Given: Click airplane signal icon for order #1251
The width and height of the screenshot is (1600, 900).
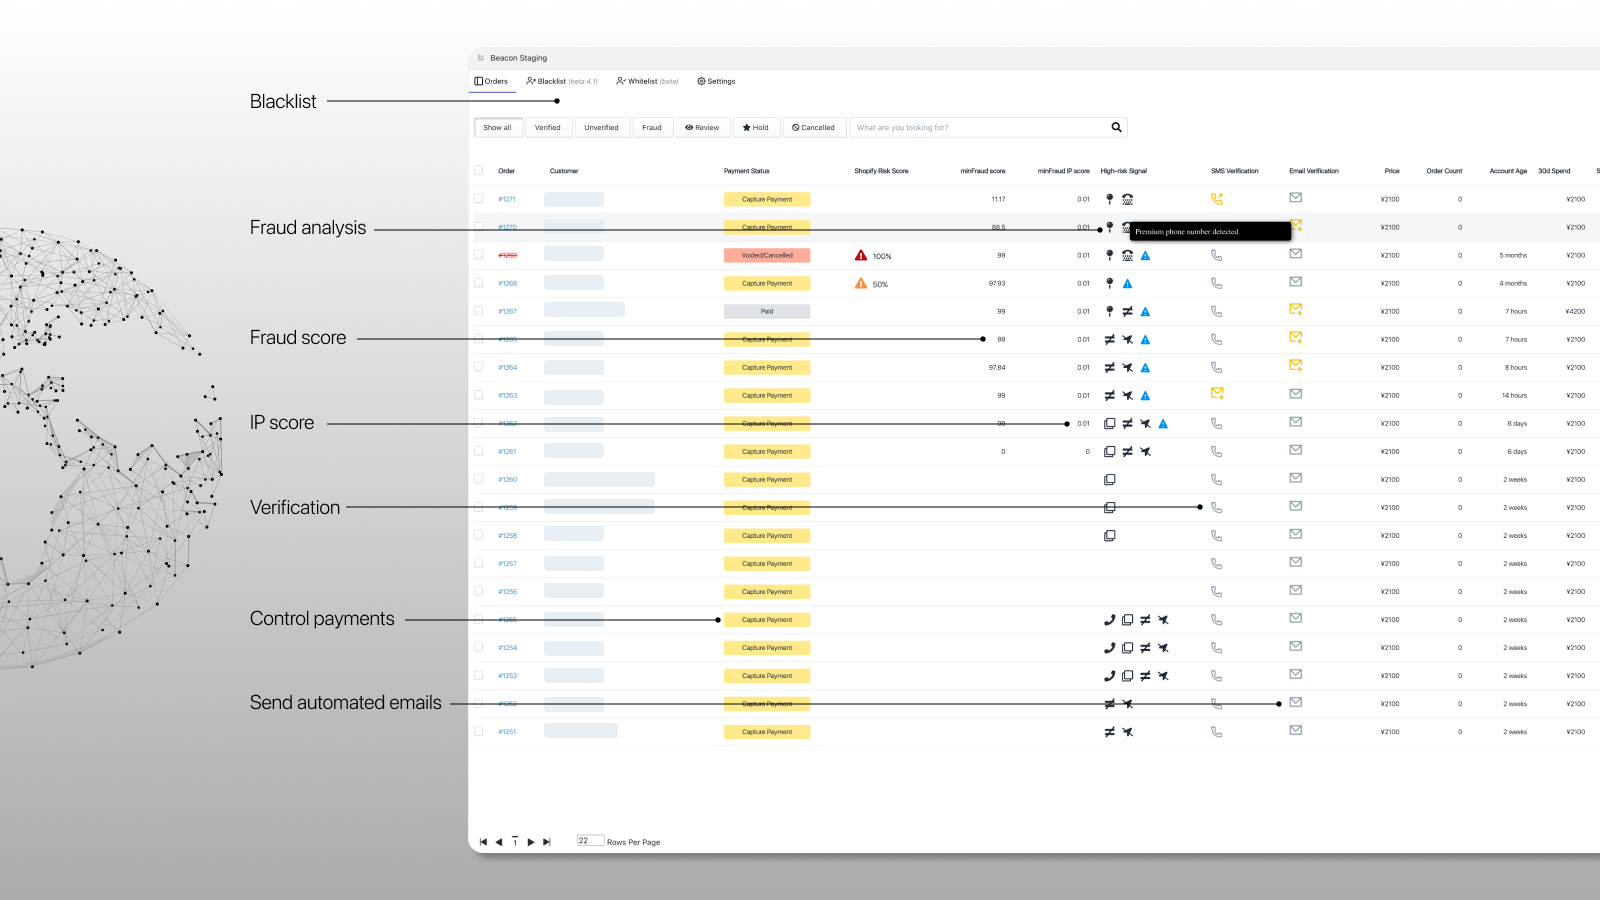Looking at the screenshot, I should click(1127, 731).
